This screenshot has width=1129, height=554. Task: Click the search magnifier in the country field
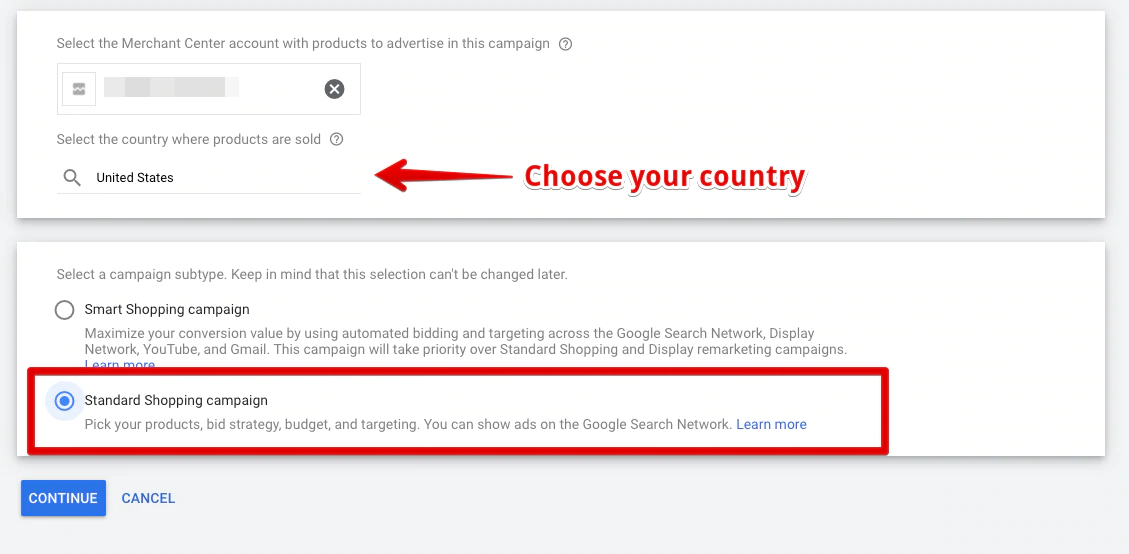click(x=72, y=178)
